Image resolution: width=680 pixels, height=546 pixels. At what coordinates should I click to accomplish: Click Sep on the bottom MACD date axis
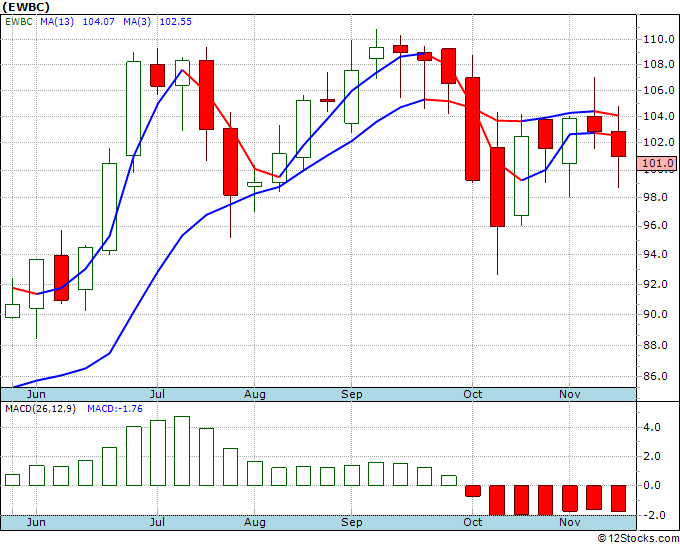(351, 522)
